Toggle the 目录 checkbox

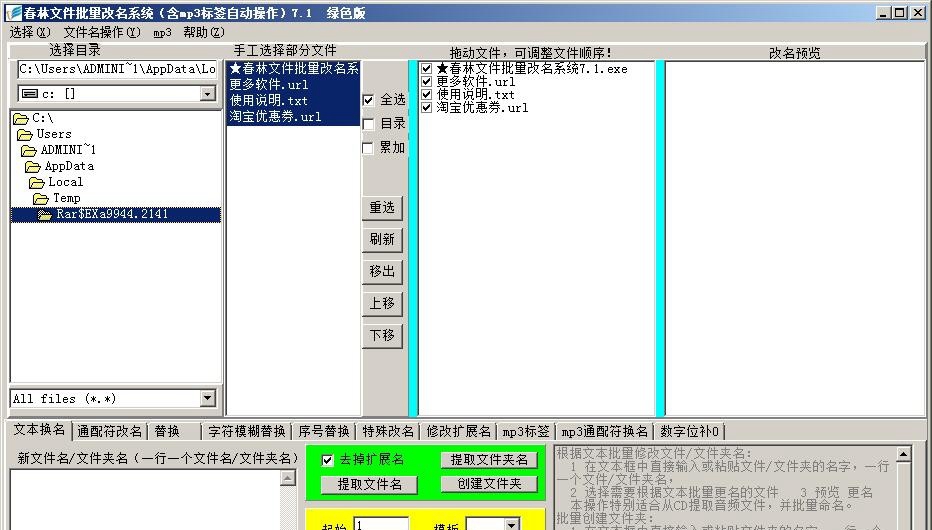point(368,124)
